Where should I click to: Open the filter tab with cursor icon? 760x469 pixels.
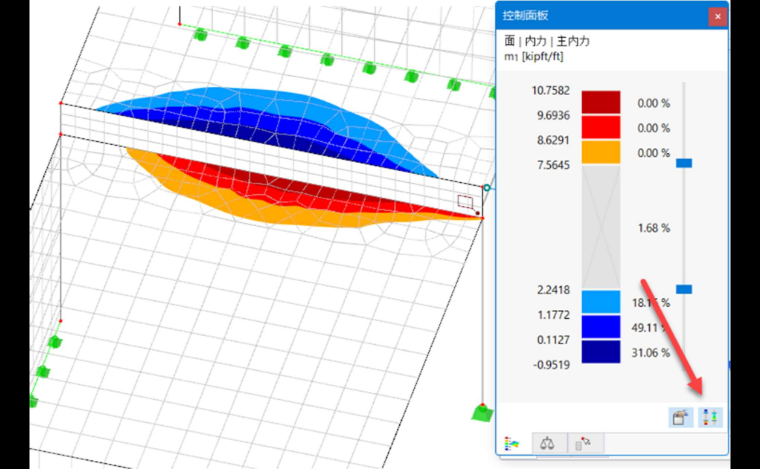point(583,443)
